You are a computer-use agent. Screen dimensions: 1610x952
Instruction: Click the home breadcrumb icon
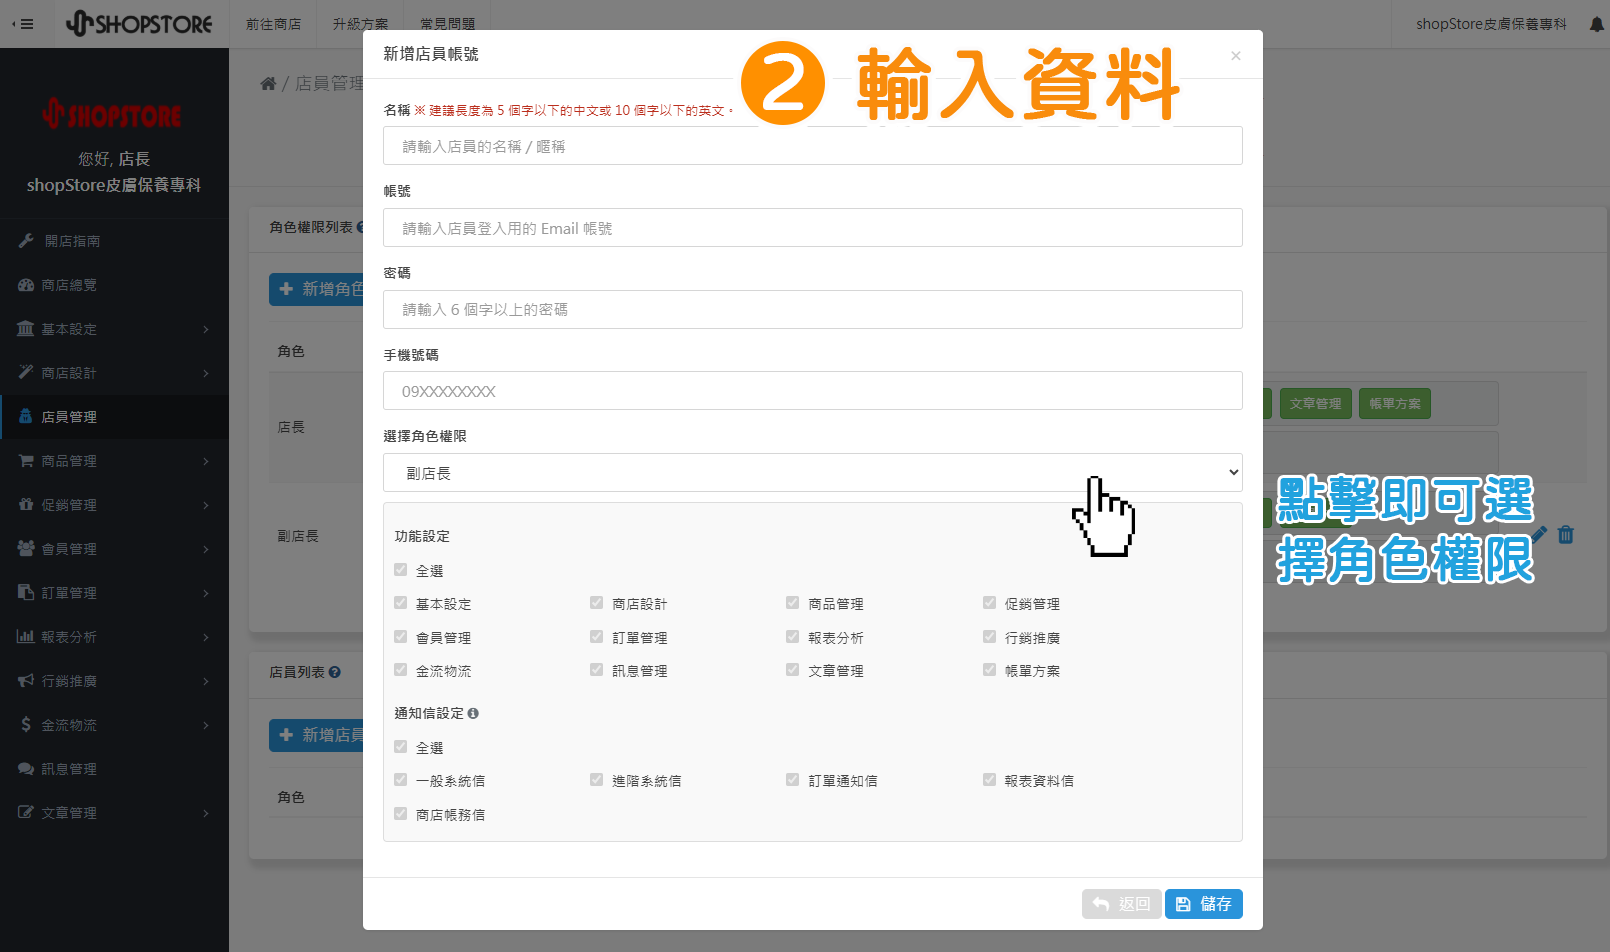[268, 83]
